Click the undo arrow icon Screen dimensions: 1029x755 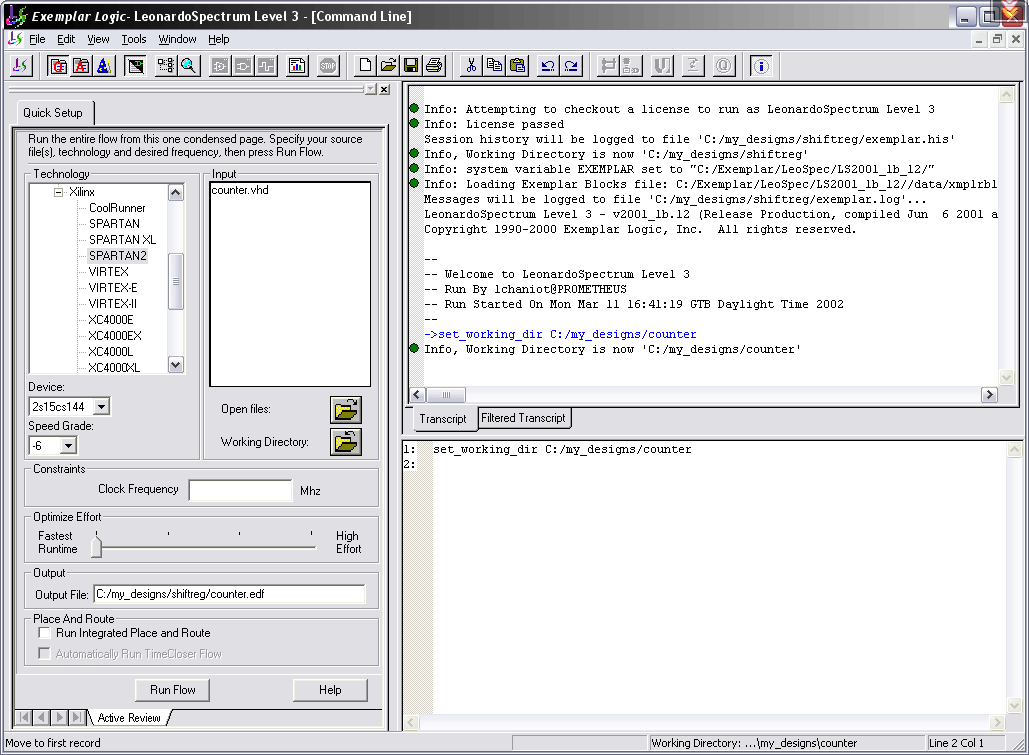click(x=548, y=66)
